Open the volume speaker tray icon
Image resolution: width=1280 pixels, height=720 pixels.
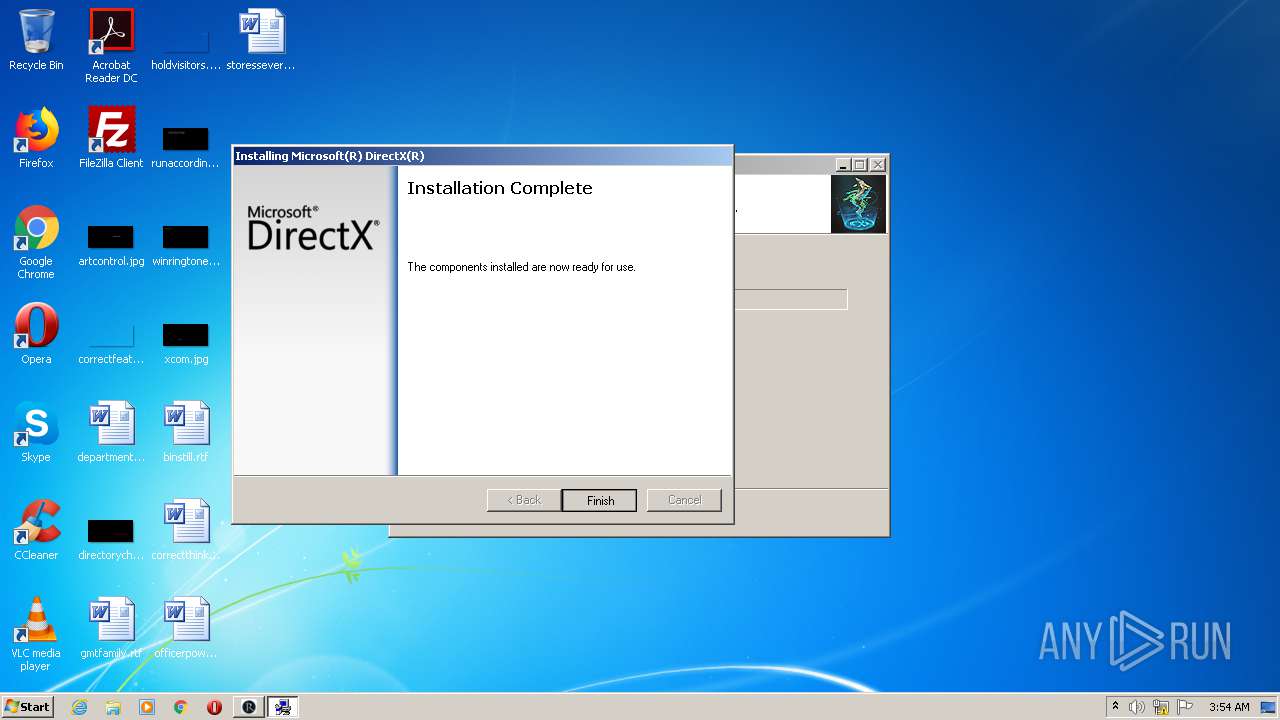pos(1137,707)
